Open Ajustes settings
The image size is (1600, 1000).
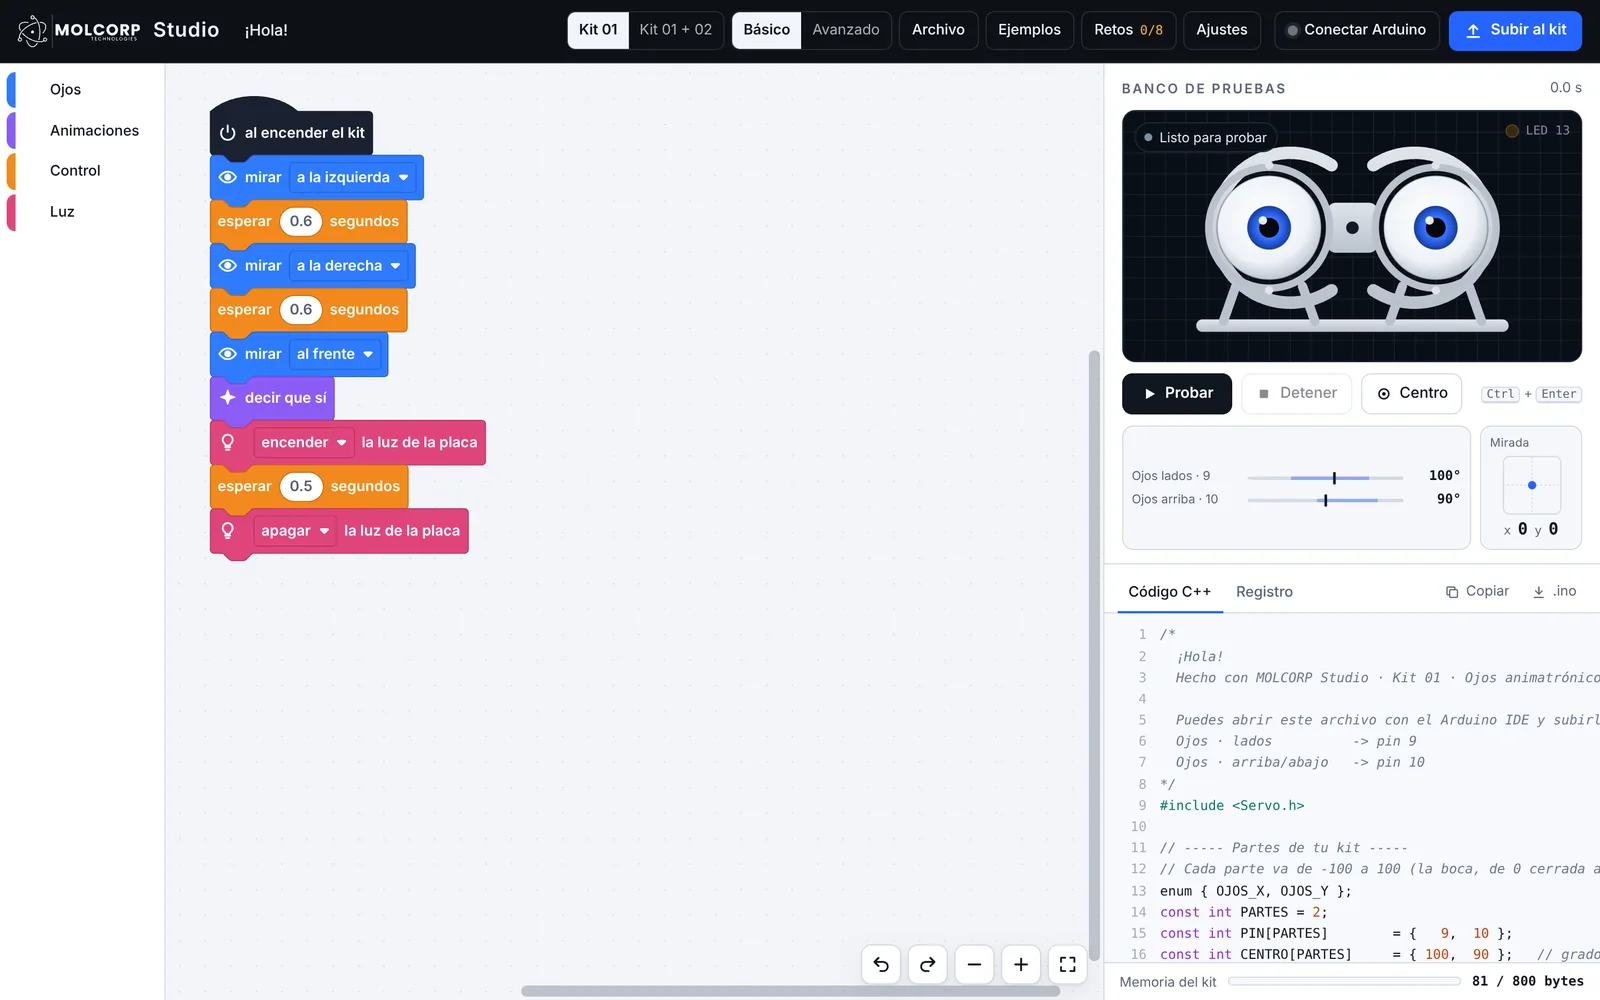coord(1222,30)
